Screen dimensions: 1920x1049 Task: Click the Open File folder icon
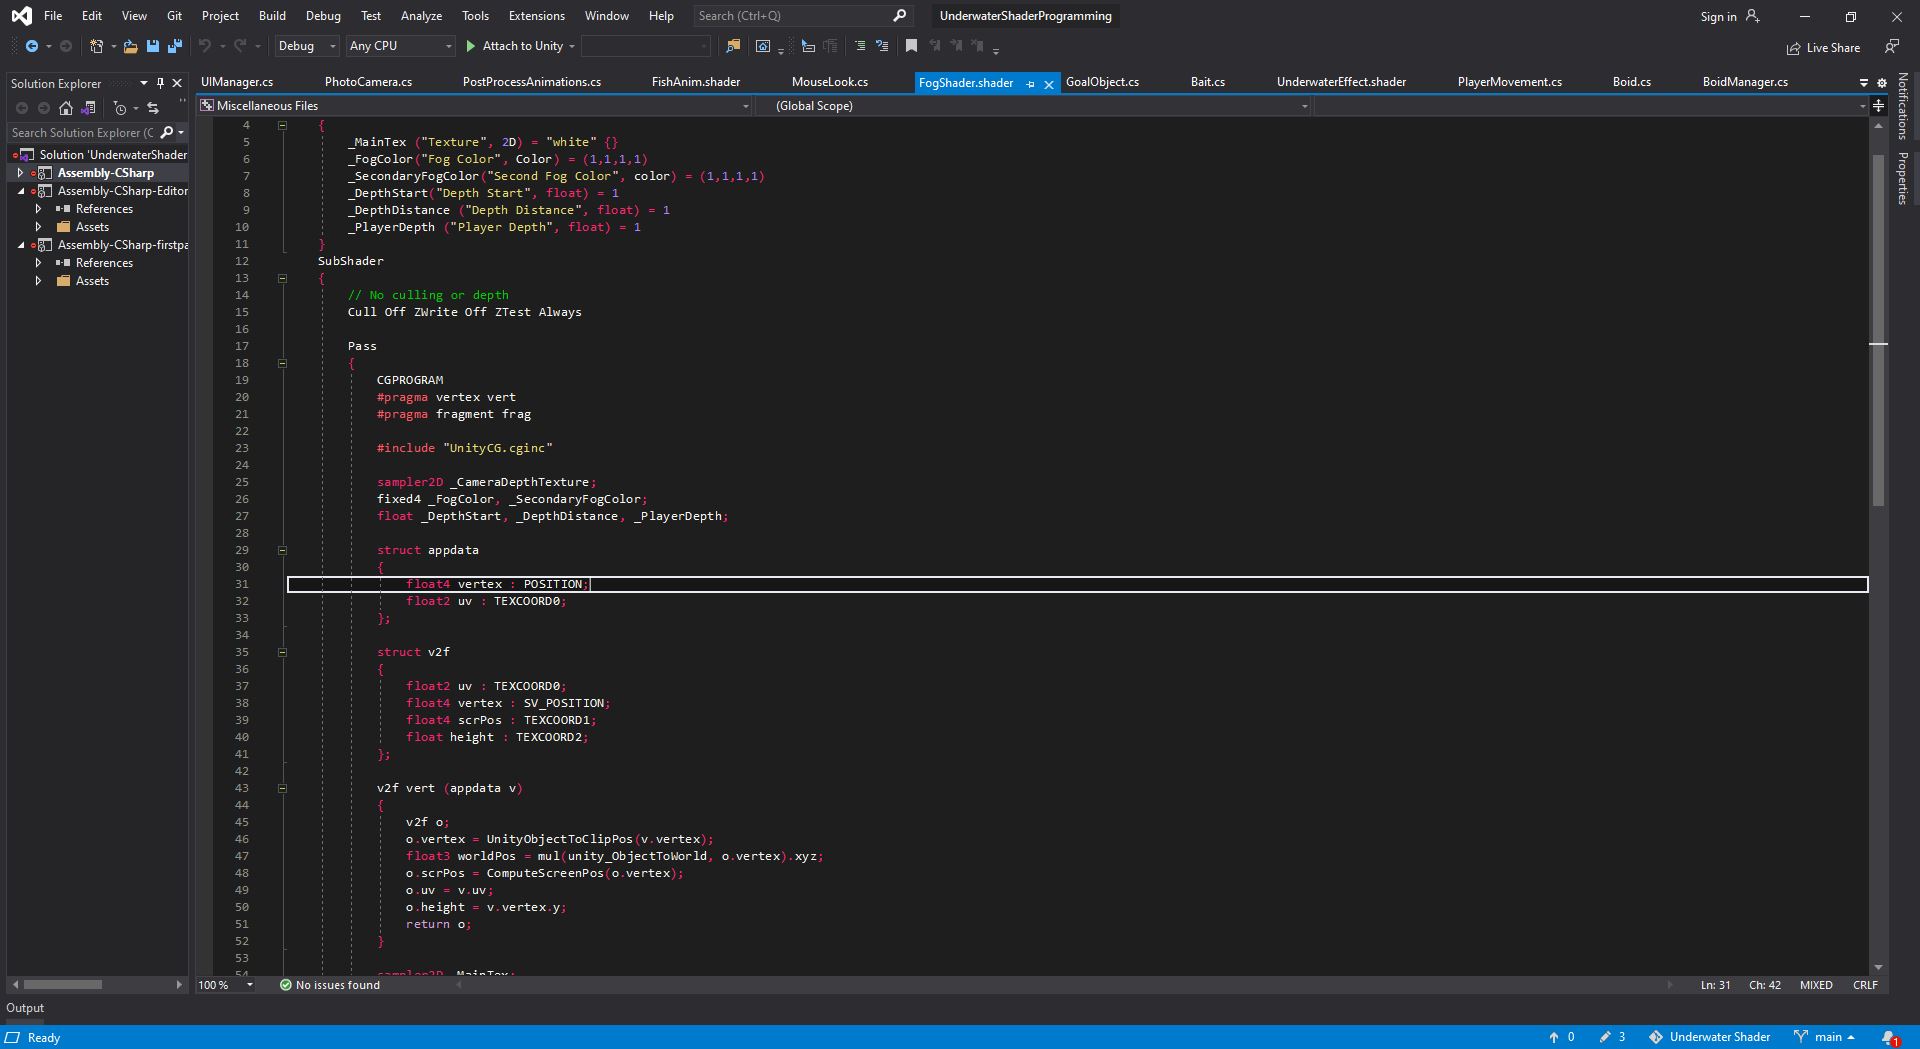(x=130, y=46)
